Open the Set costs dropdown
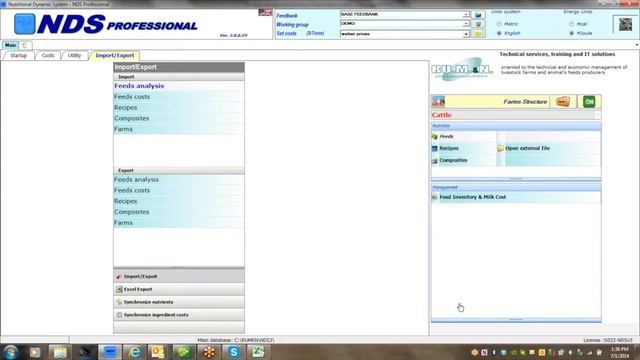 click(x=466, y=34)
